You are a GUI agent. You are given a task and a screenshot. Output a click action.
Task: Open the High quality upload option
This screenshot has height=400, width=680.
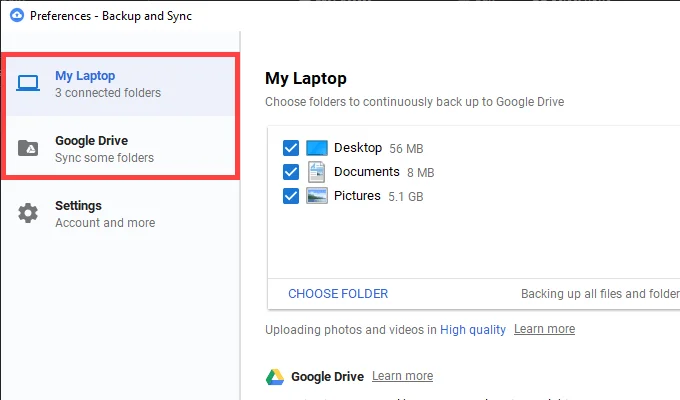pos(473,330)
